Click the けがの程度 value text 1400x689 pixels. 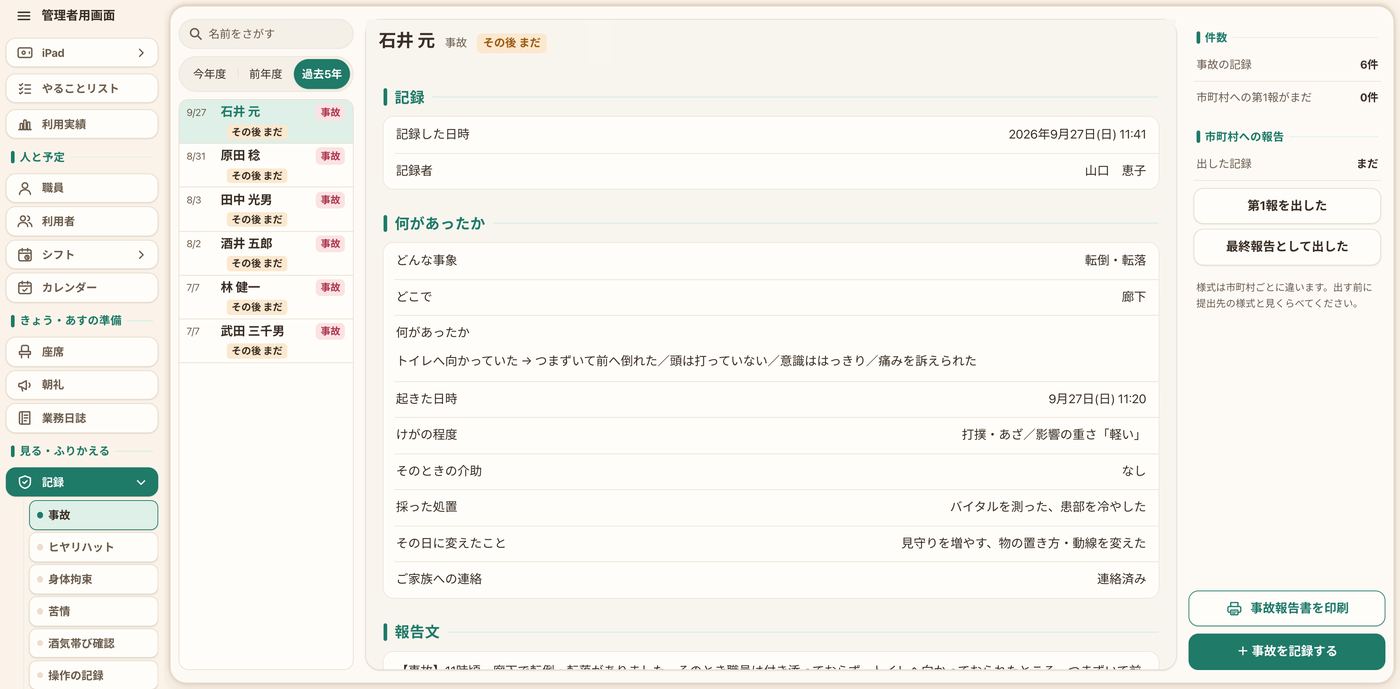pos(1054,435)
